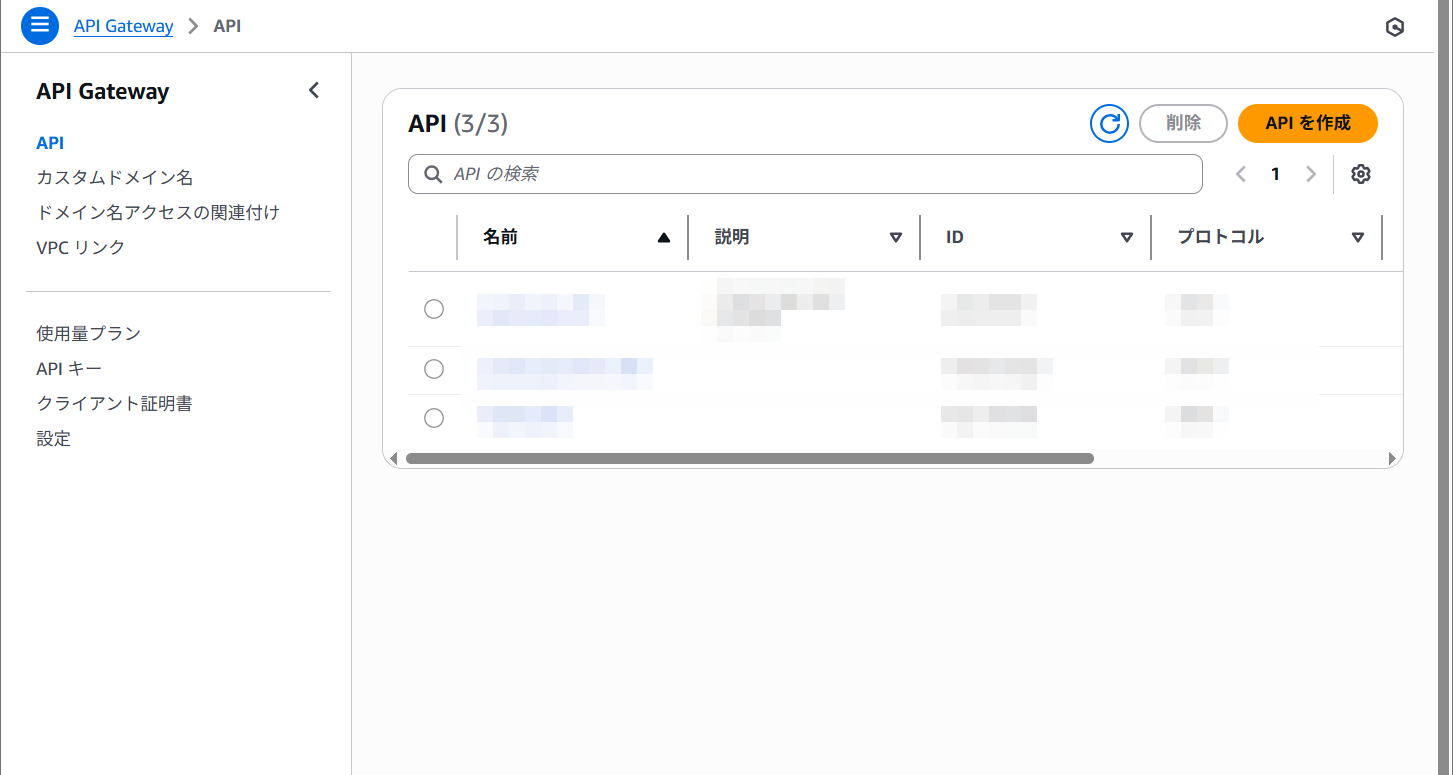
Task: Sort by the 説明 column arrow
Action: click(896, 238)
